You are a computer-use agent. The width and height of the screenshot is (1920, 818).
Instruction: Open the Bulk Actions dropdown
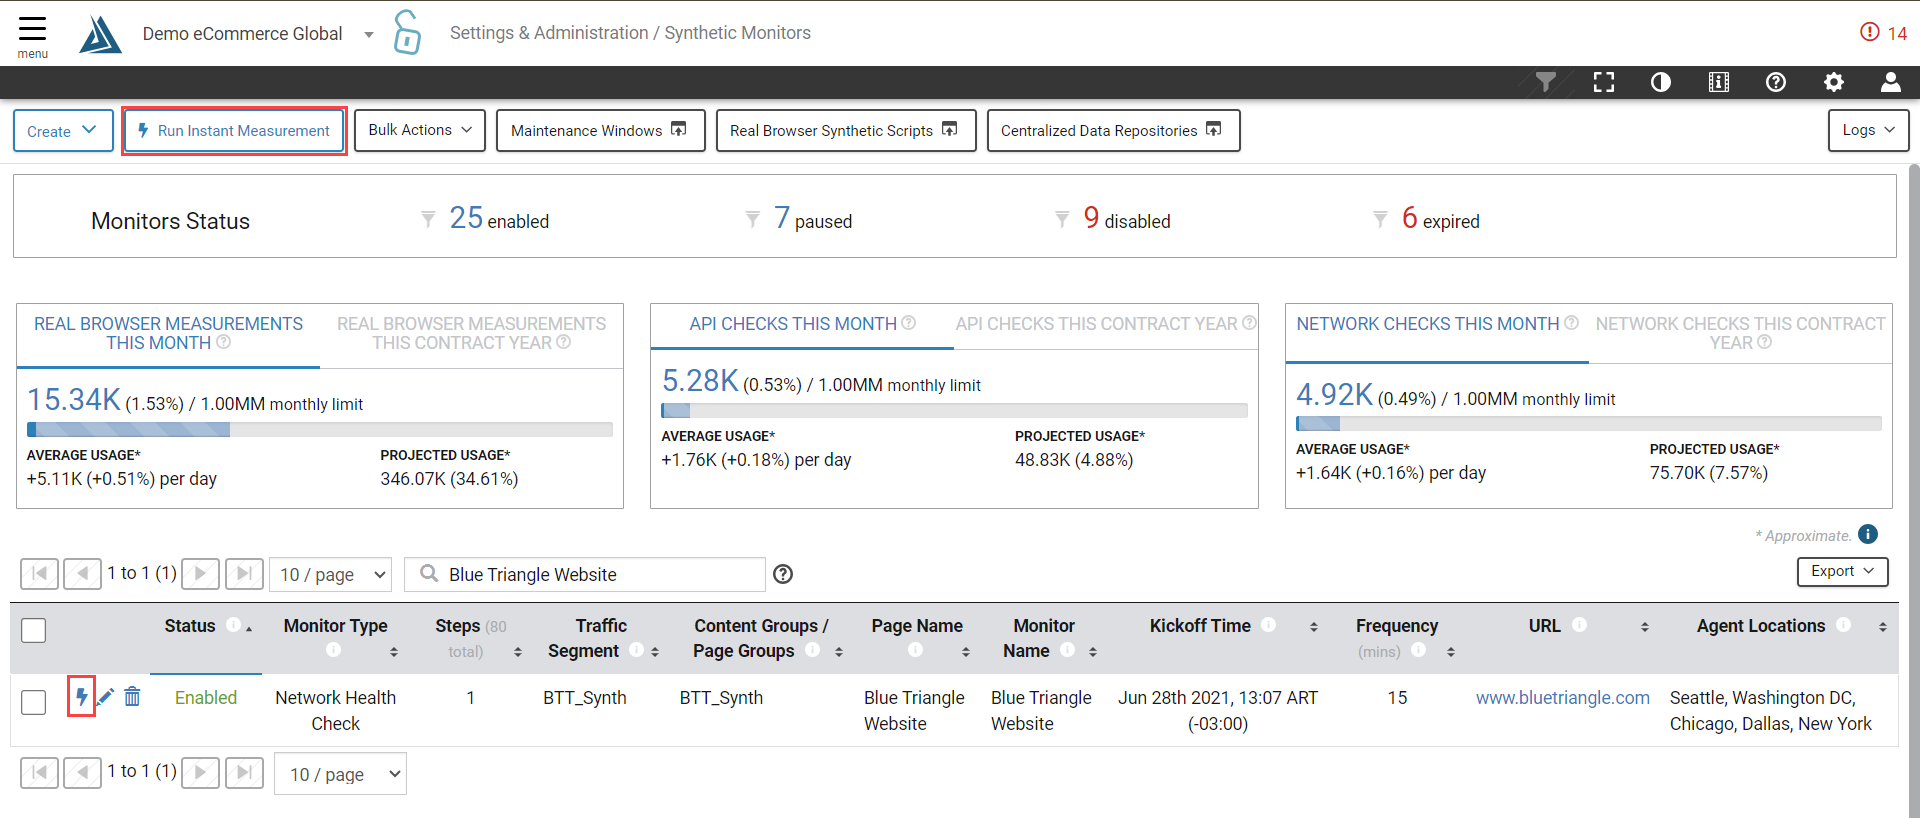tap(419, 130)
